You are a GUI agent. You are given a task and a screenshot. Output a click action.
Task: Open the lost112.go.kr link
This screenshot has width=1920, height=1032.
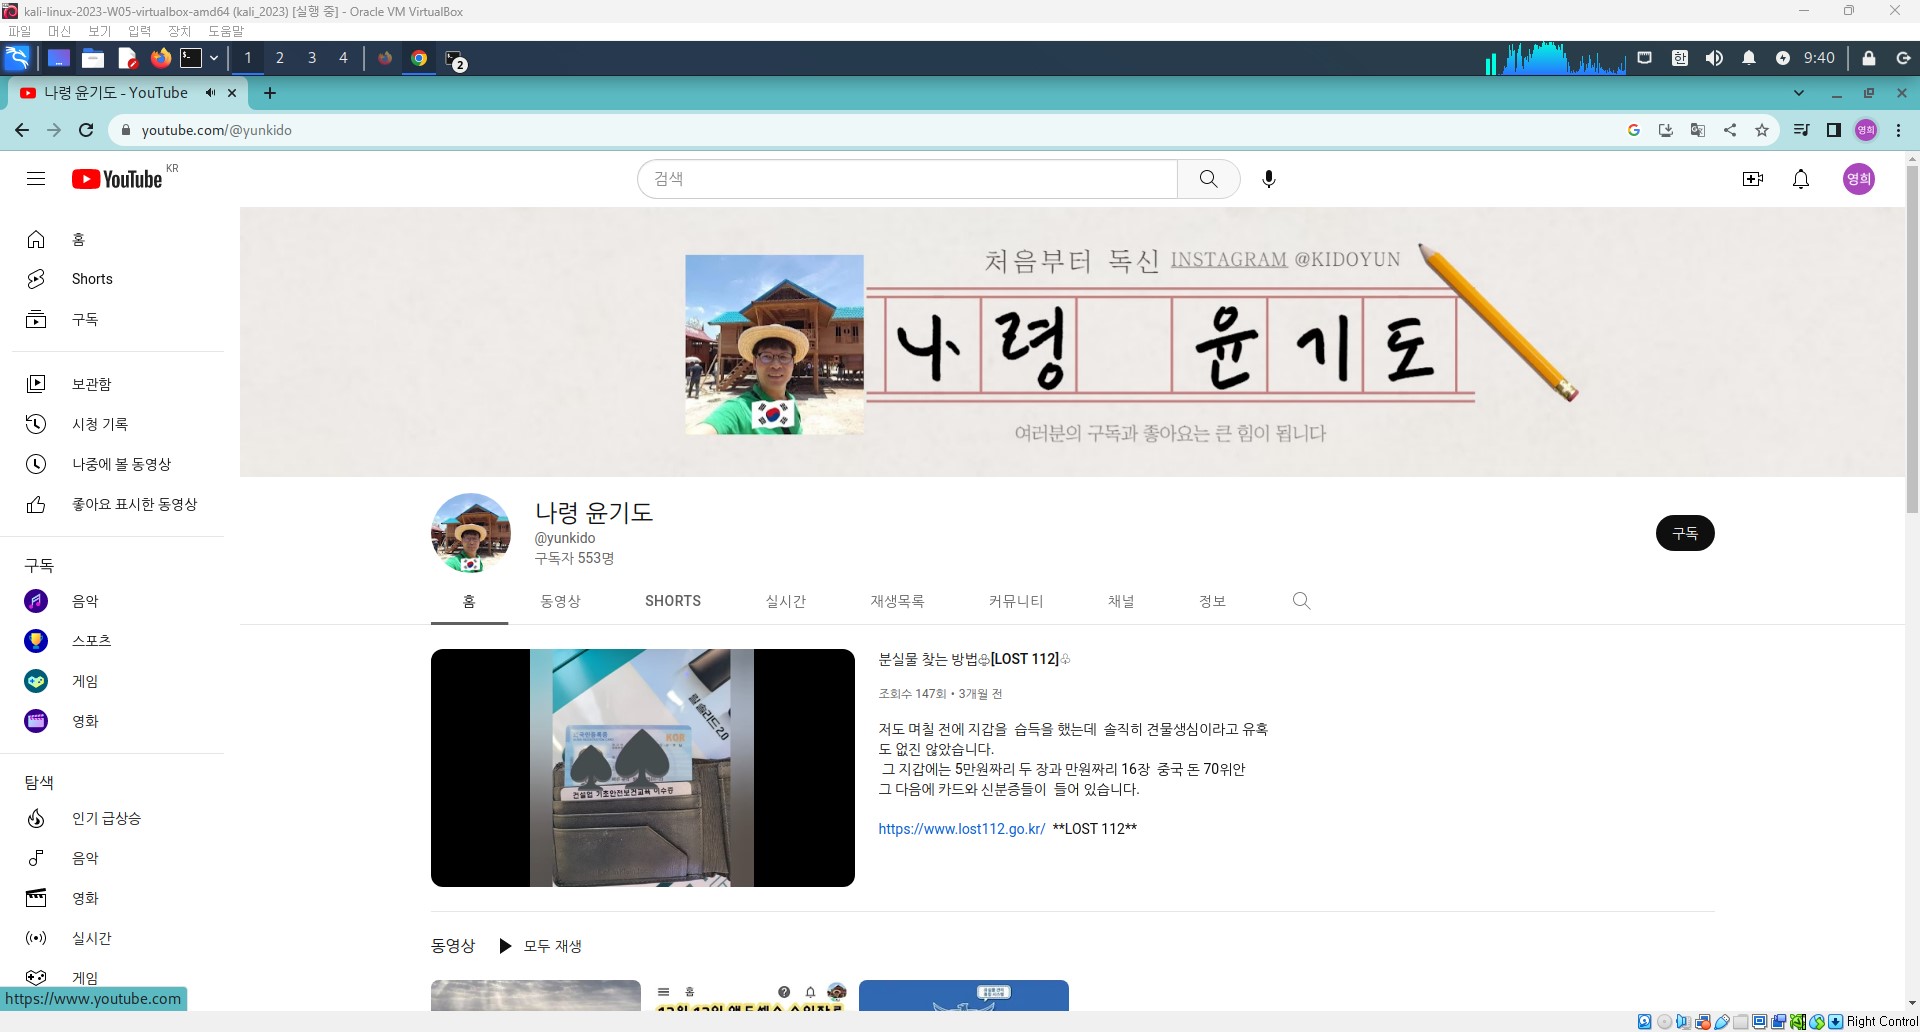pos(962,829)
